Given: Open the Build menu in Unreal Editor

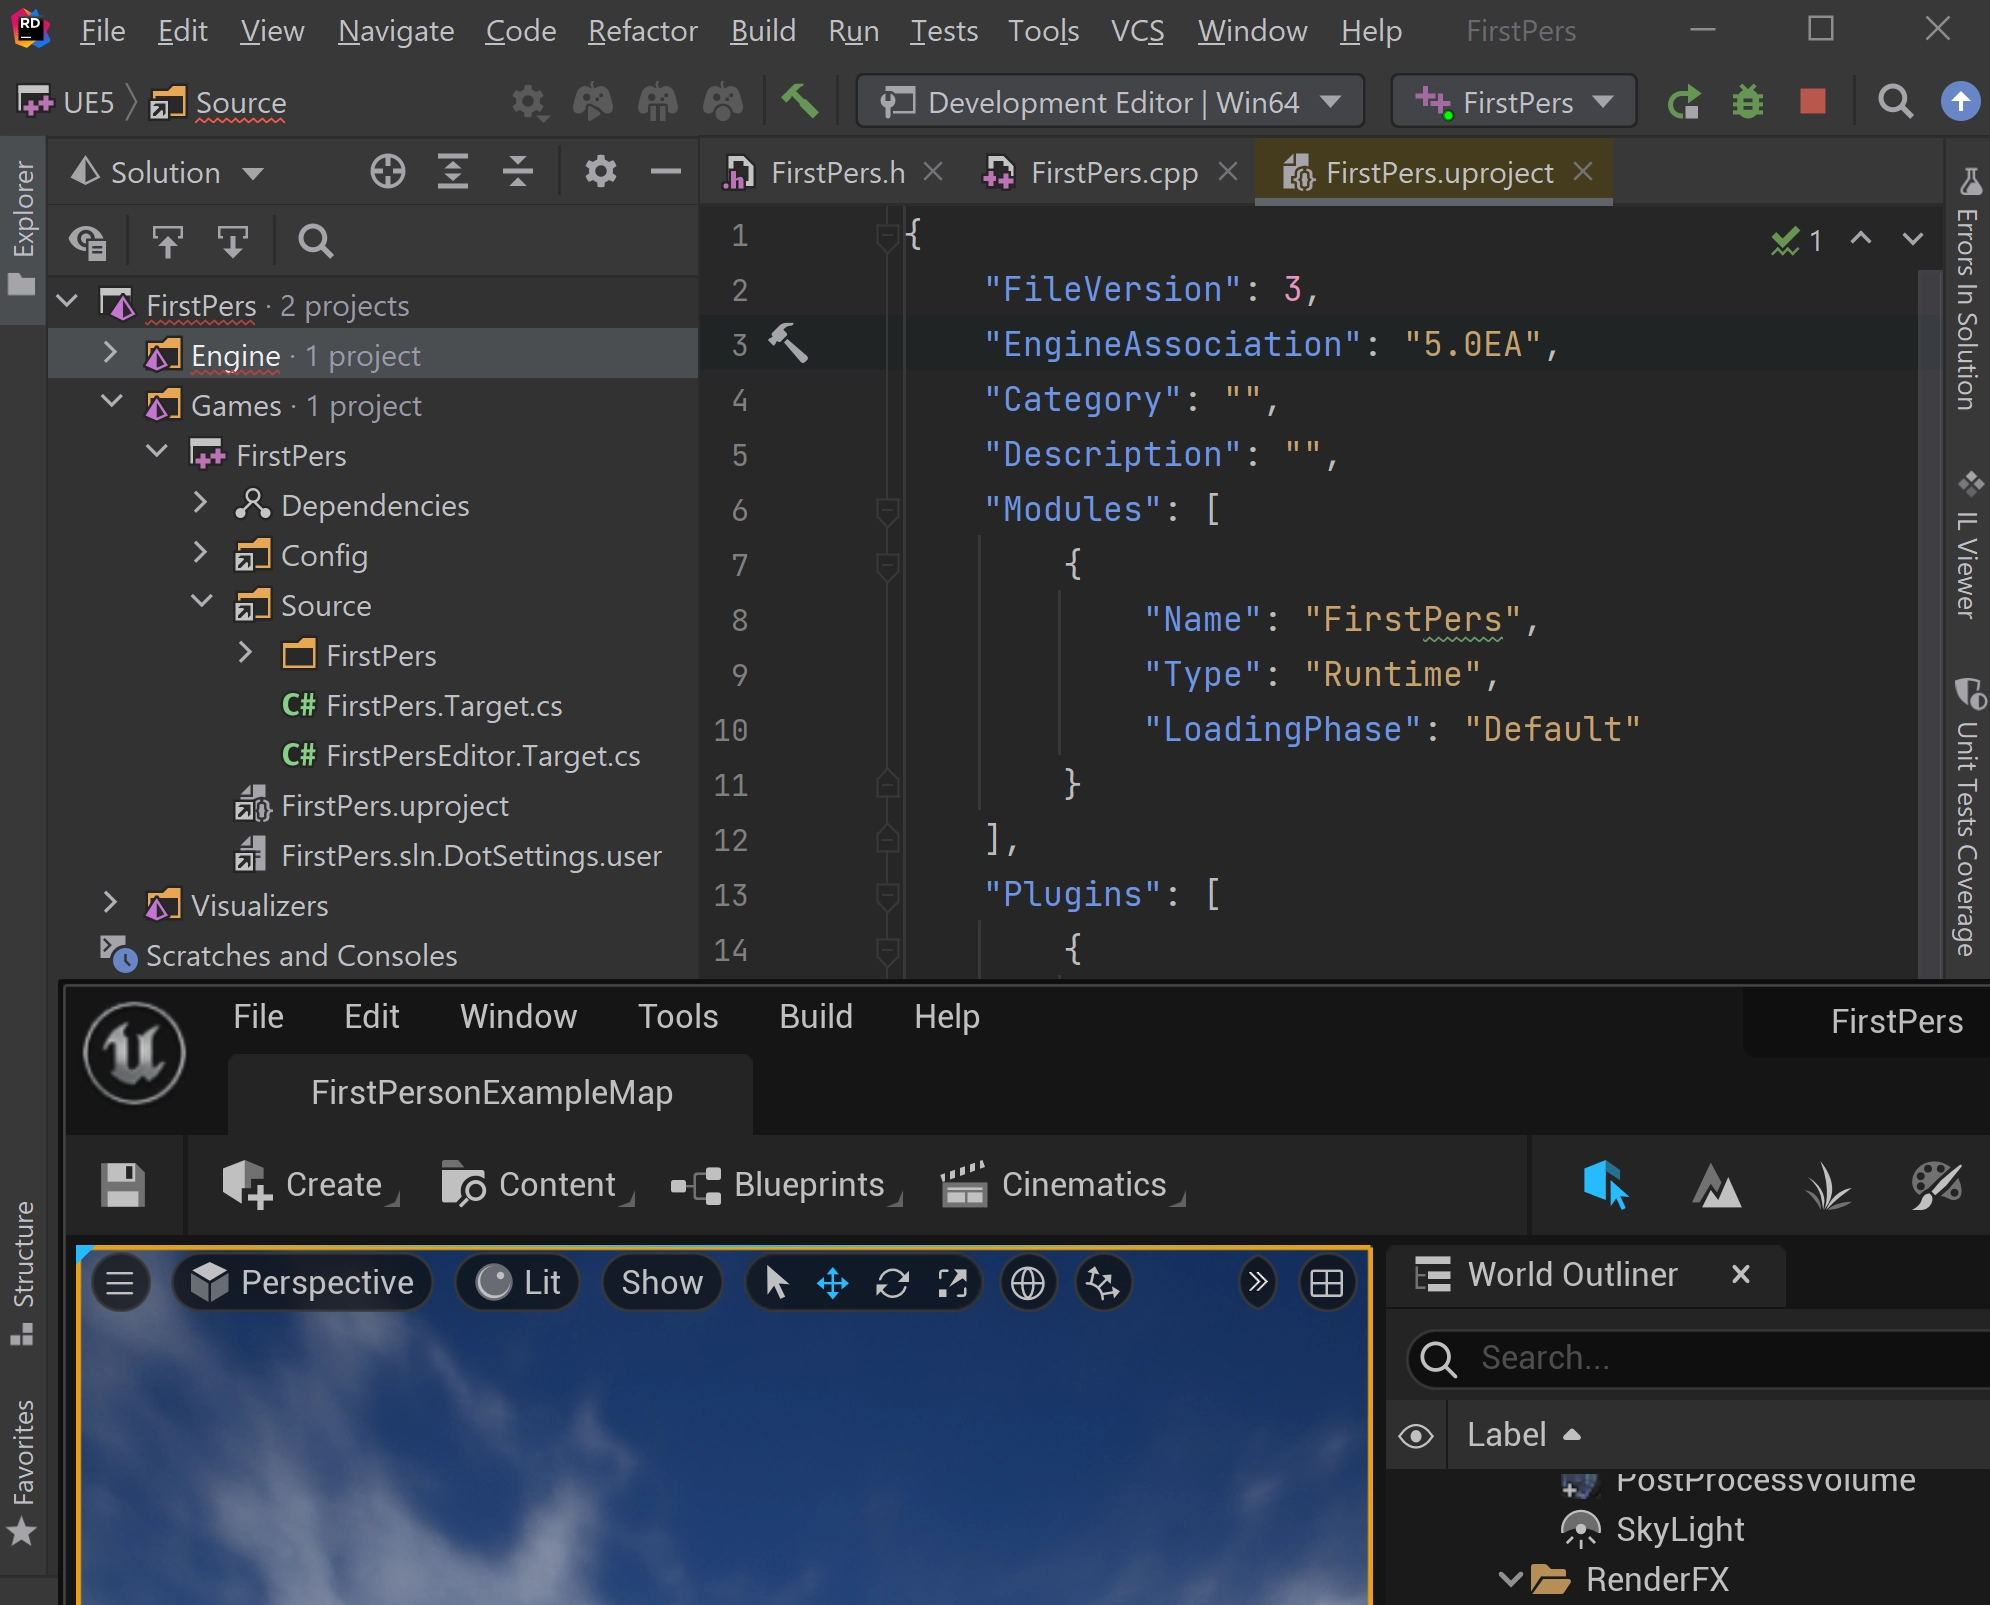Looking at the screenshot, I should [812, 1015].
